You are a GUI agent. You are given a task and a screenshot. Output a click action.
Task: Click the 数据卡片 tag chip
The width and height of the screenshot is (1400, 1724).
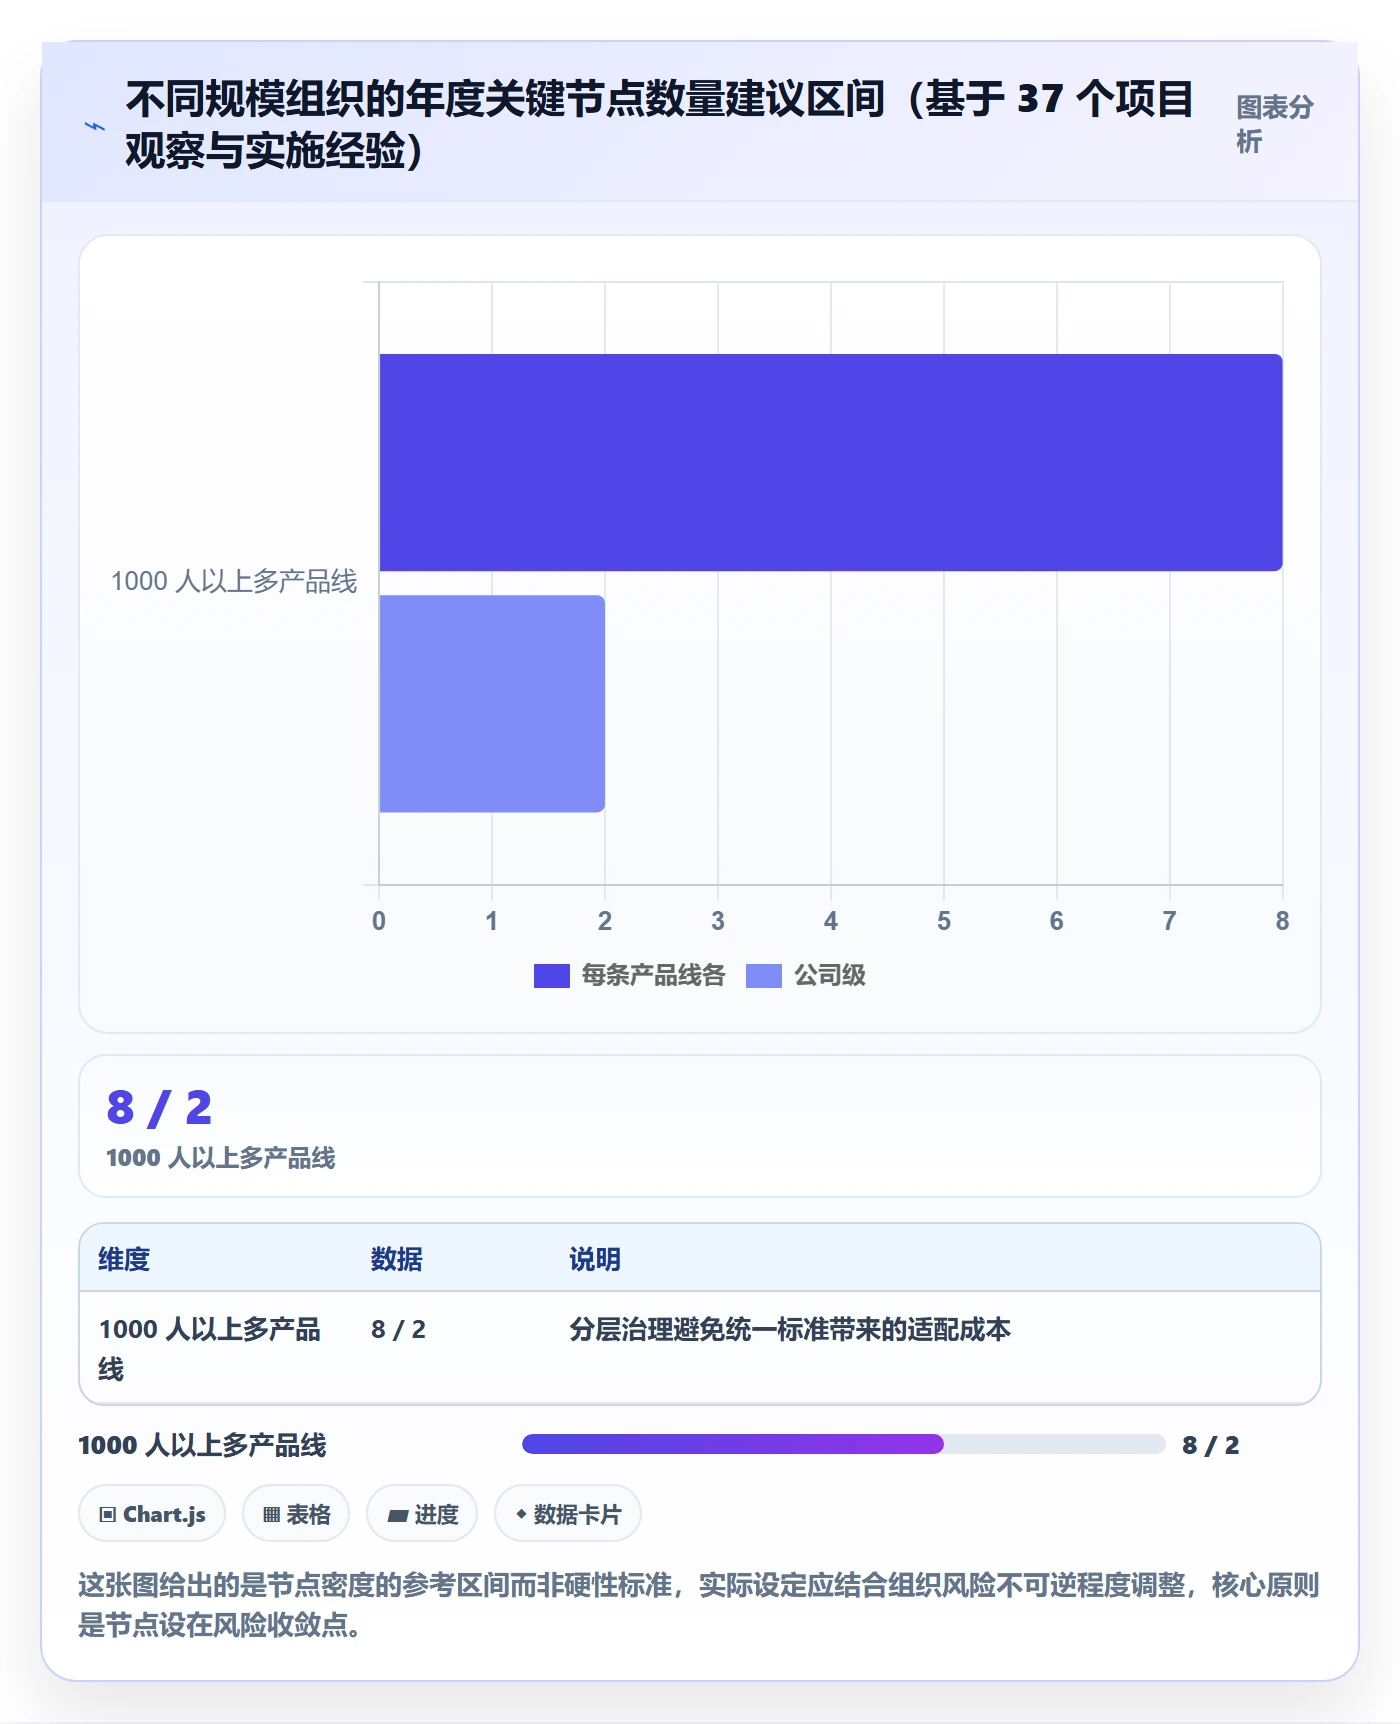click(x=568, y=1514)
